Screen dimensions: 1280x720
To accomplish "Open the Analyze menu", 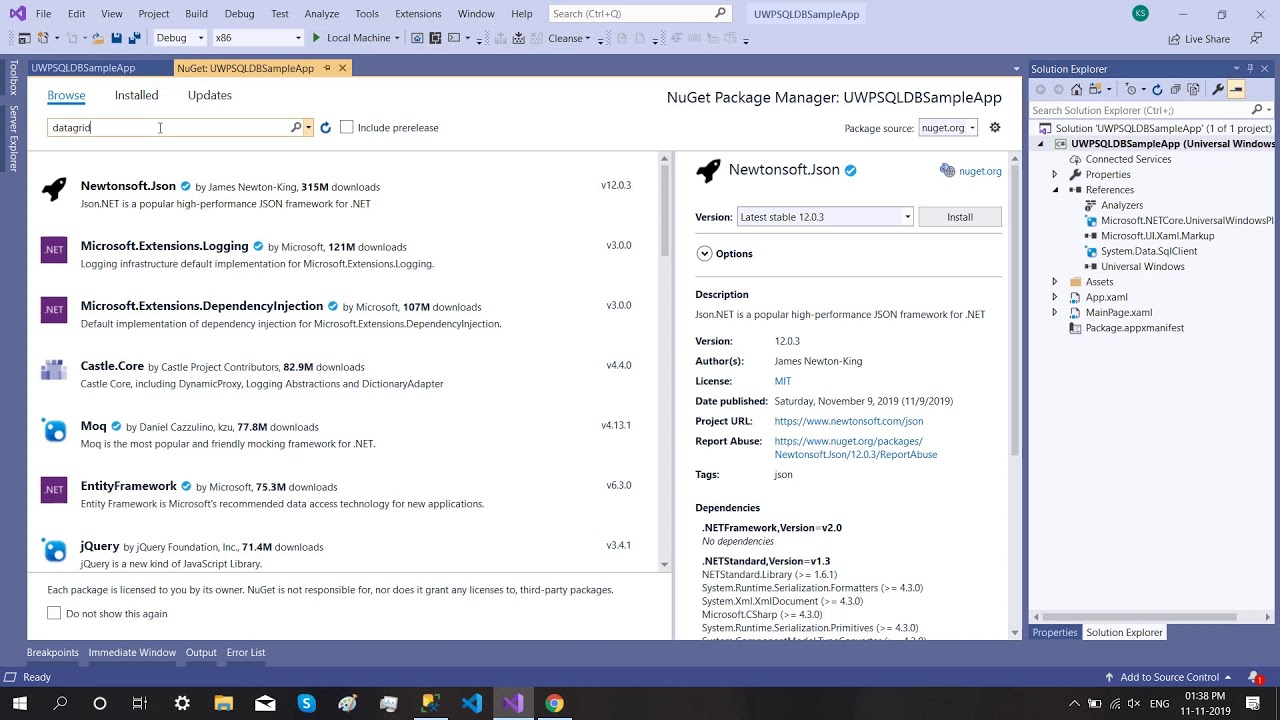I will 322,14.
